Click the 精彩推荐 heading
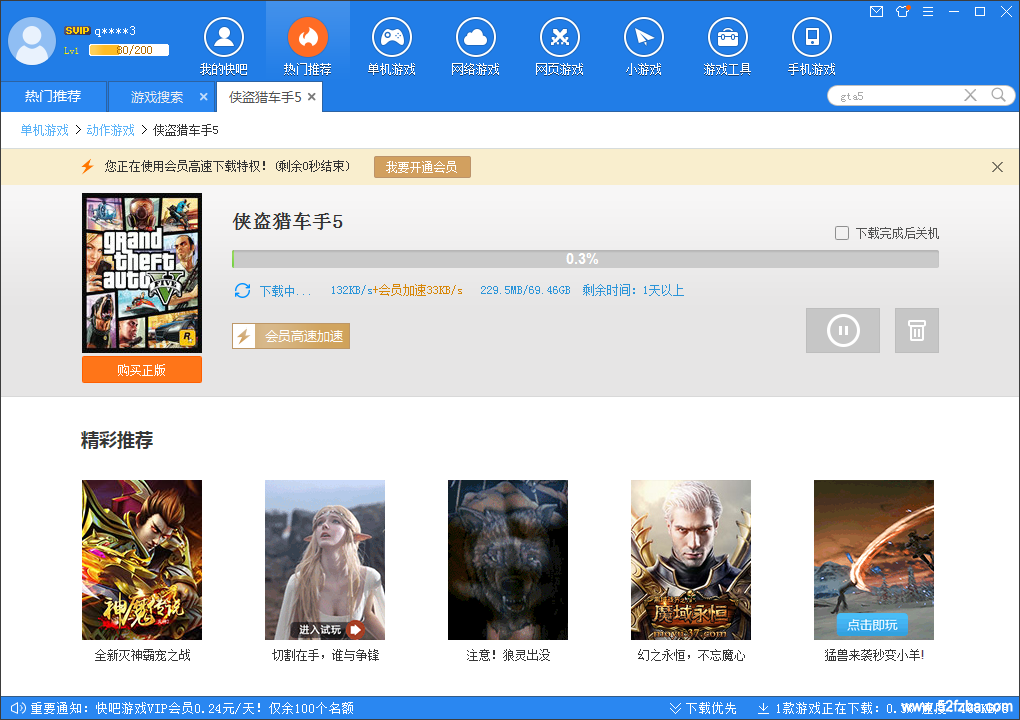The width and height of the screenshot is (1020, 720). [x=117, y=440]
